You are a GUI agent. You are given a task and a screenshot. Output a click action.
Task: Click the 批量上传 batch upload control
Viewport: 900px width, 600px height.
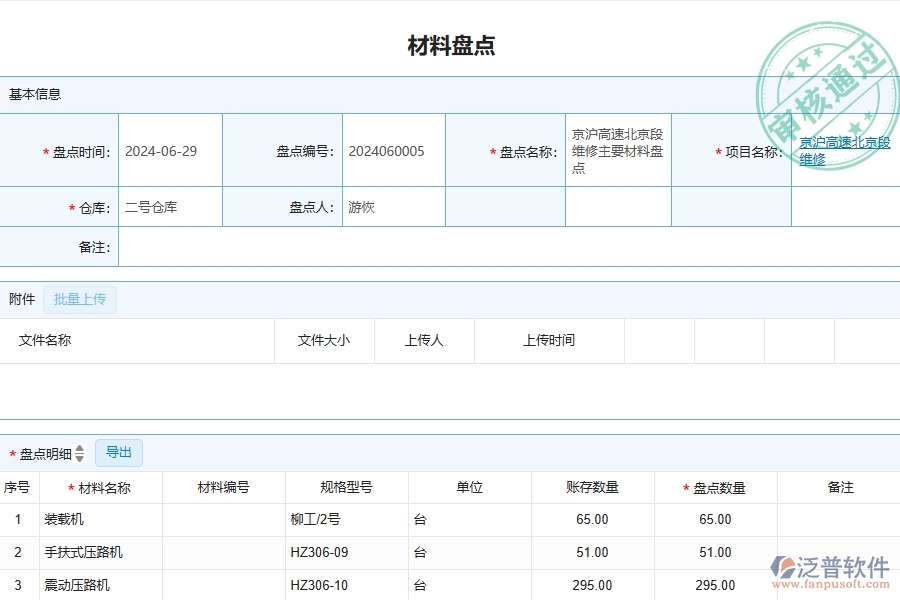click(x=80, y=299)
